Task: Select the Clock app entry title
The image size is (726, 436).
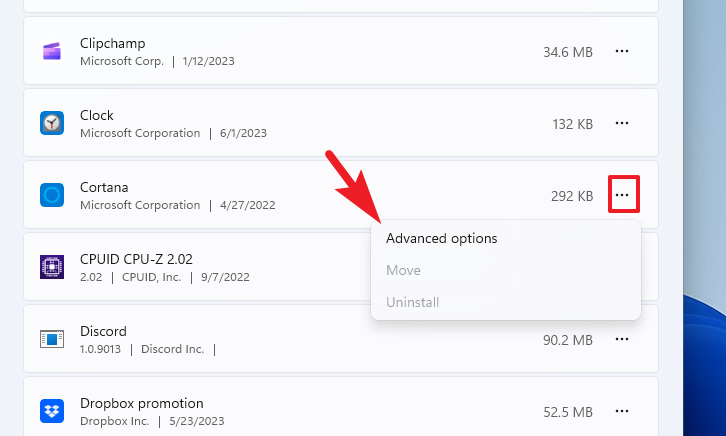Action: point(97,116)
